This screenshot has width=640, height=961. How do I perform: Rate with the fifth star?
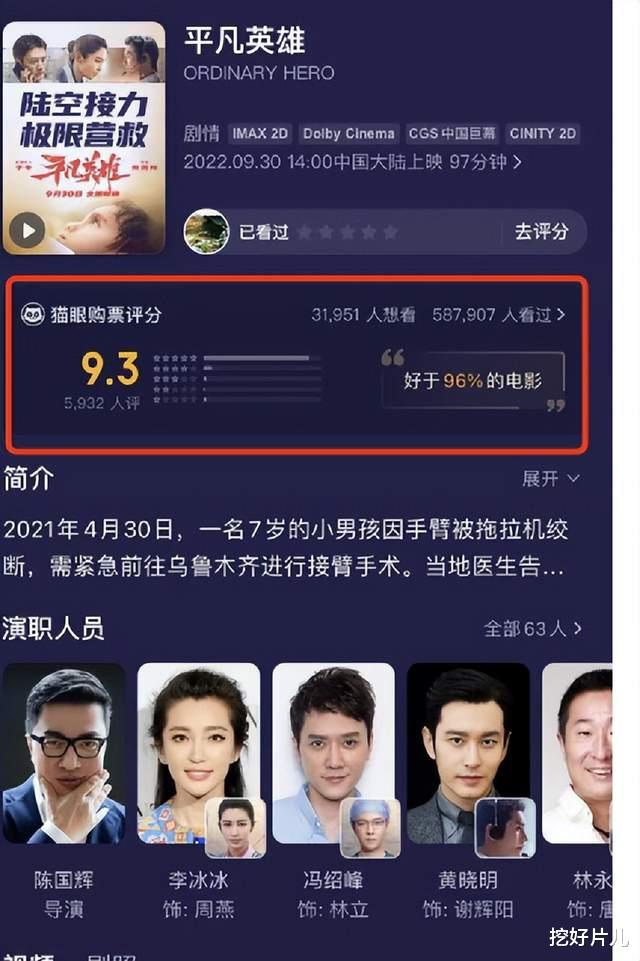click(x=390, y=232)
